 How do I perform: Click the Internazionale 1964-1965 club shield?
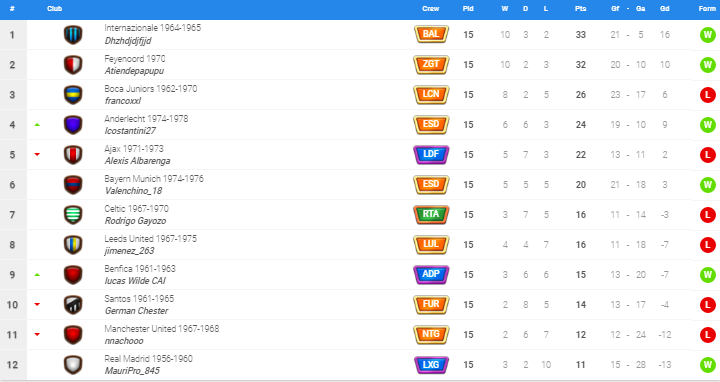pyautogui.click(x=73, y=35)
